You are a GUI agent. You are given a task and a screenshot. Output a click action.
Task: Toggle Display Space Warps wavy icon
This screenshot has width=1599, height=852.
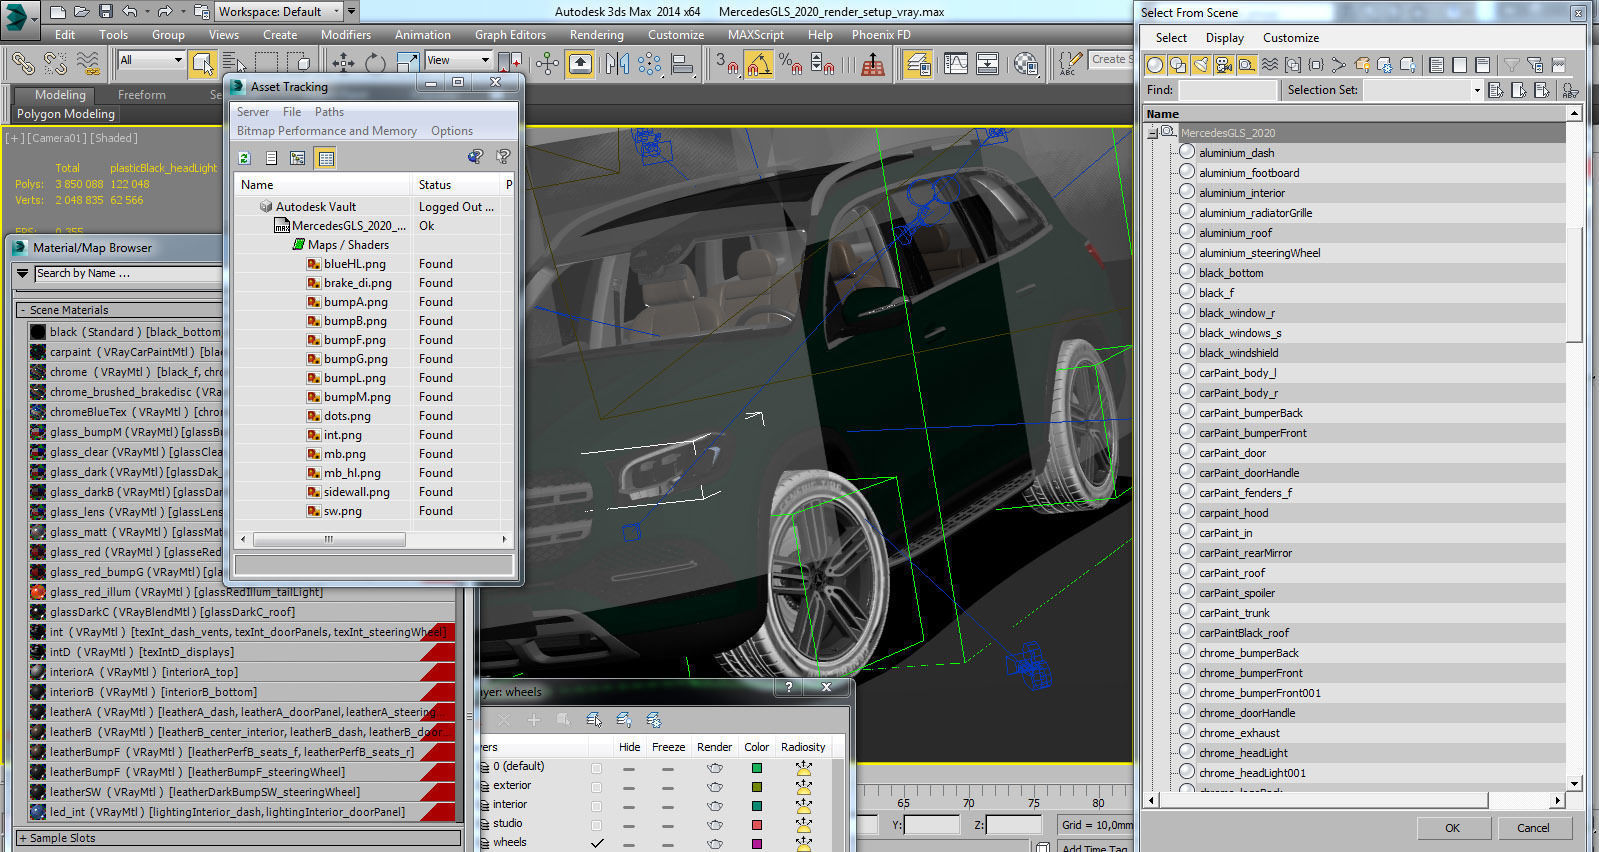pos(1270,65)
